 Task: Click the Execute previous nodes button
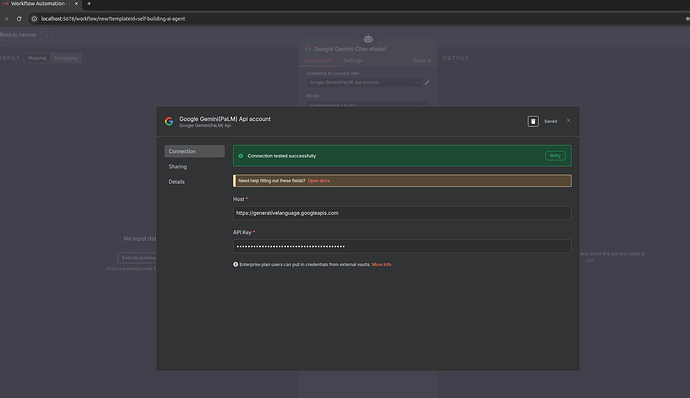point(137,258)
